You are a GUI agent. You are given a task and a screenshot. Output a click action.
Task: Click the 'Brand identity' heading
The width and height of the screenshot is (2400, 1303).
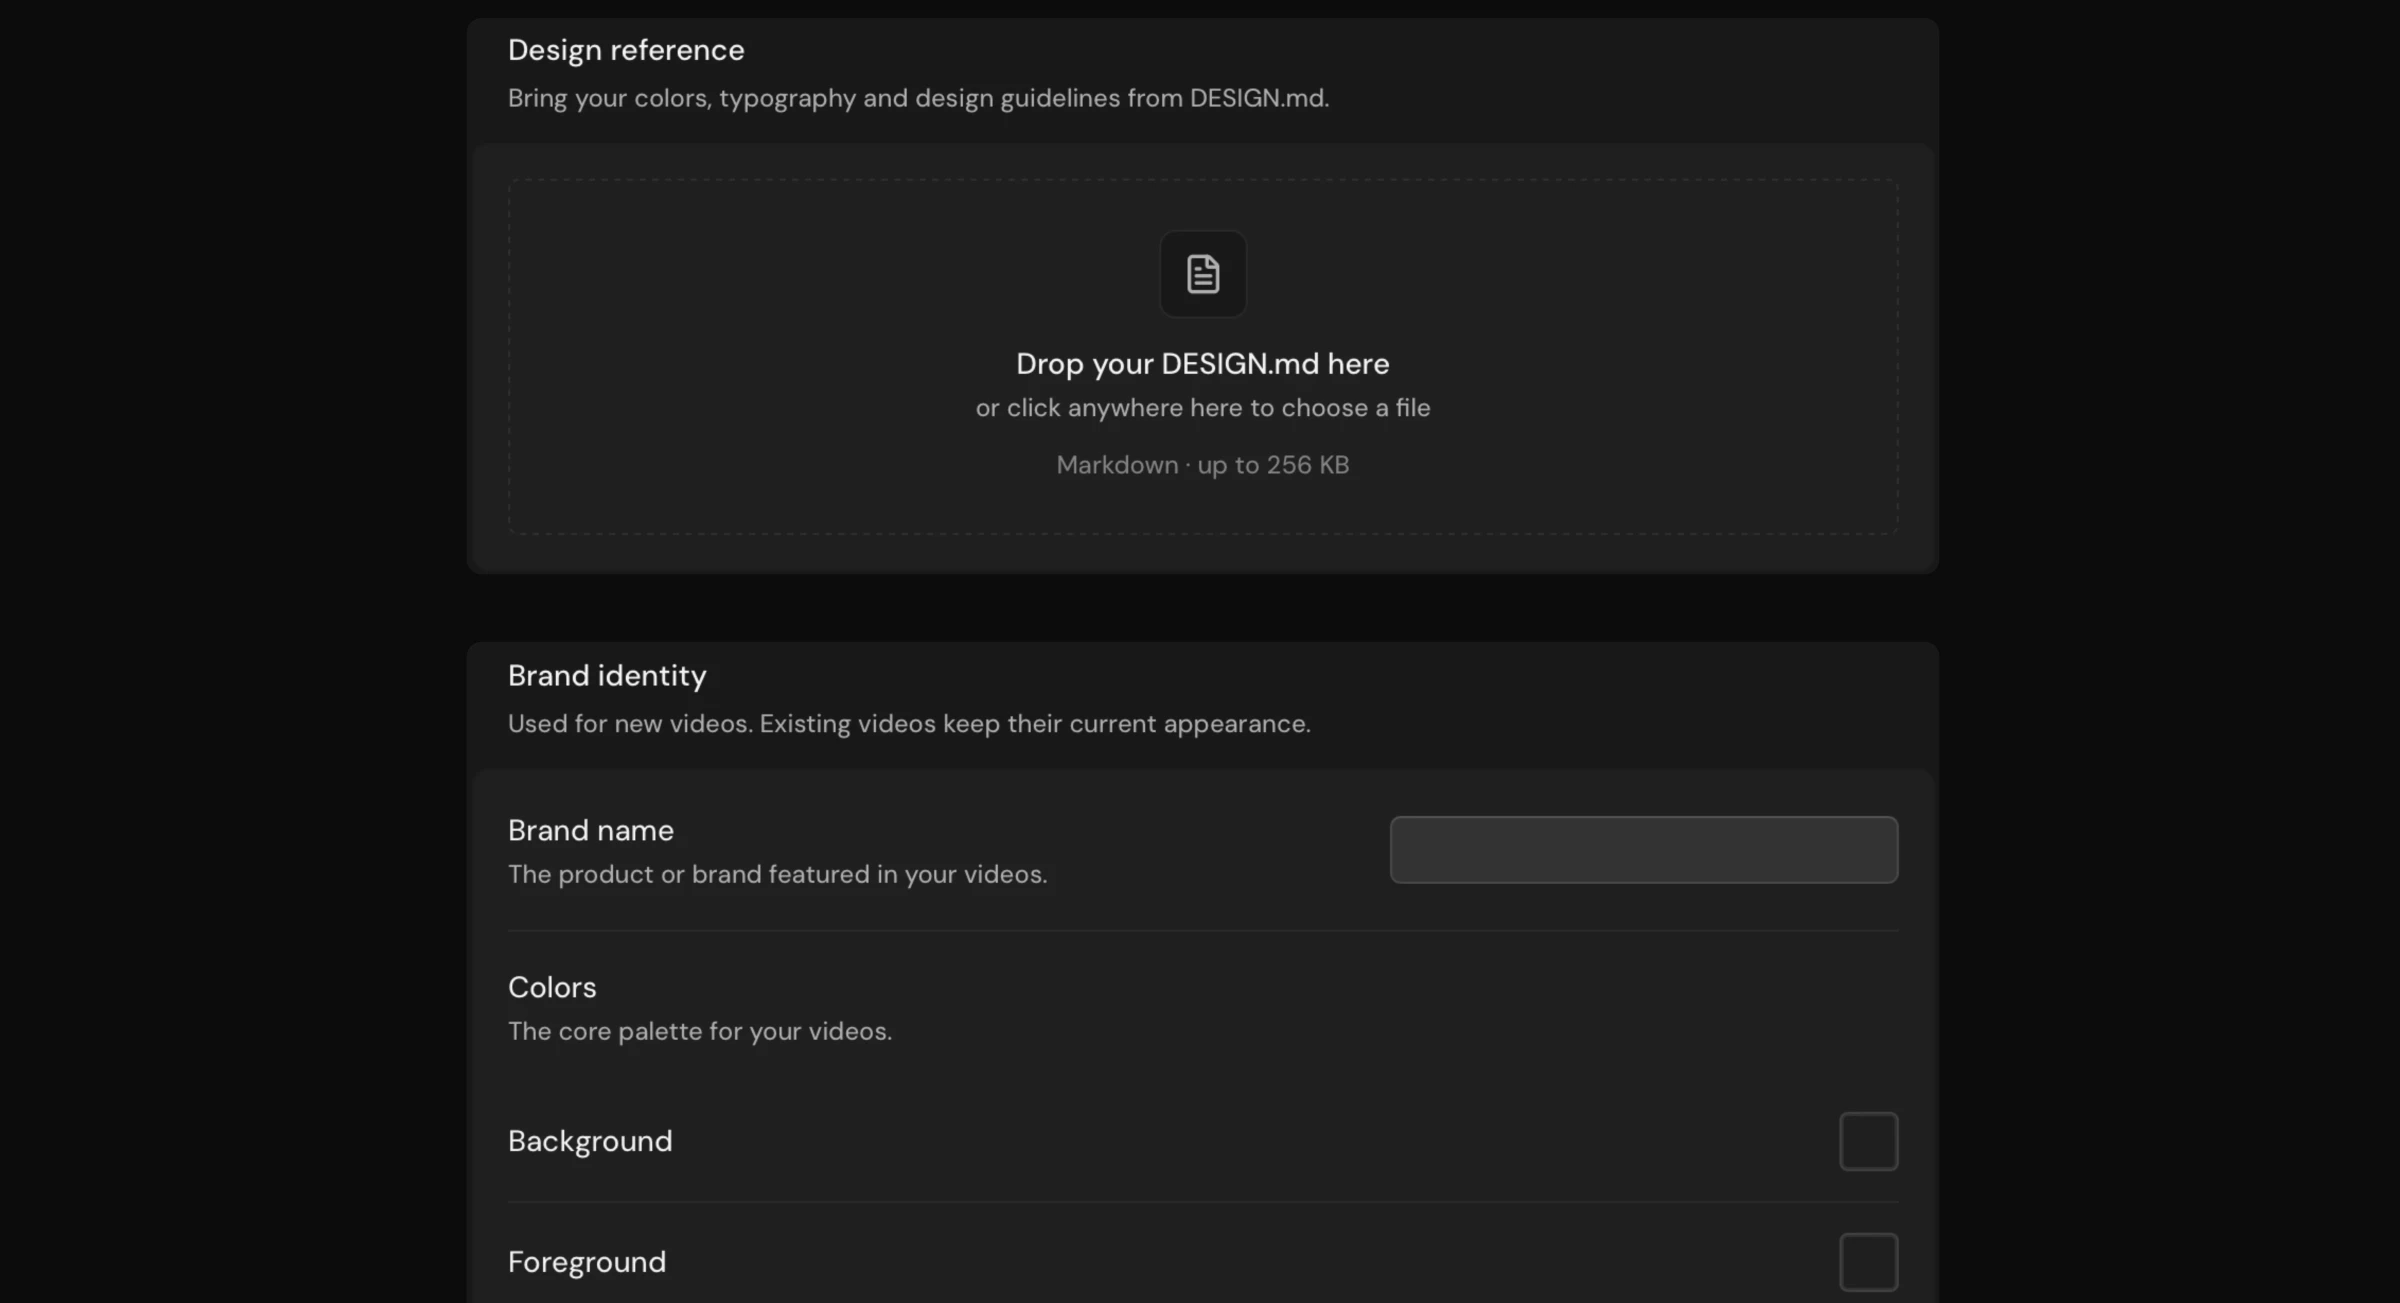point(607,676)
